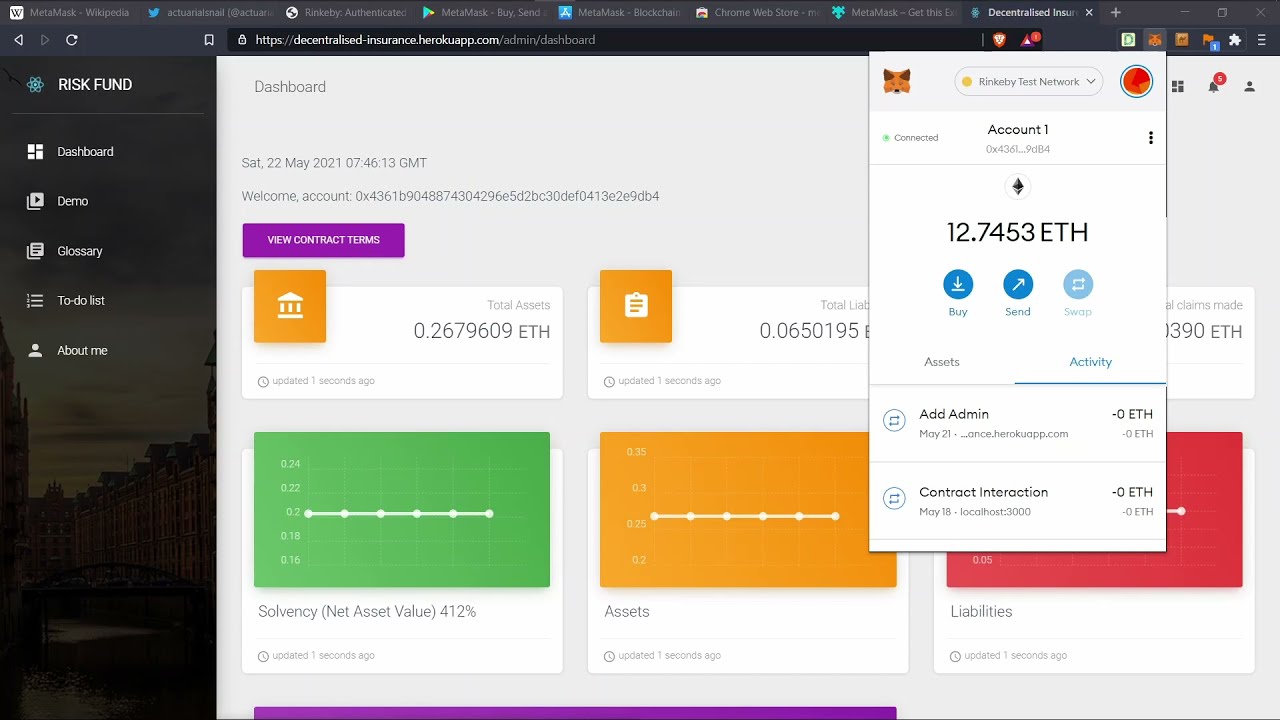Click the bookmark icon in address bar
1280x720 pixels.
[209, 40]
